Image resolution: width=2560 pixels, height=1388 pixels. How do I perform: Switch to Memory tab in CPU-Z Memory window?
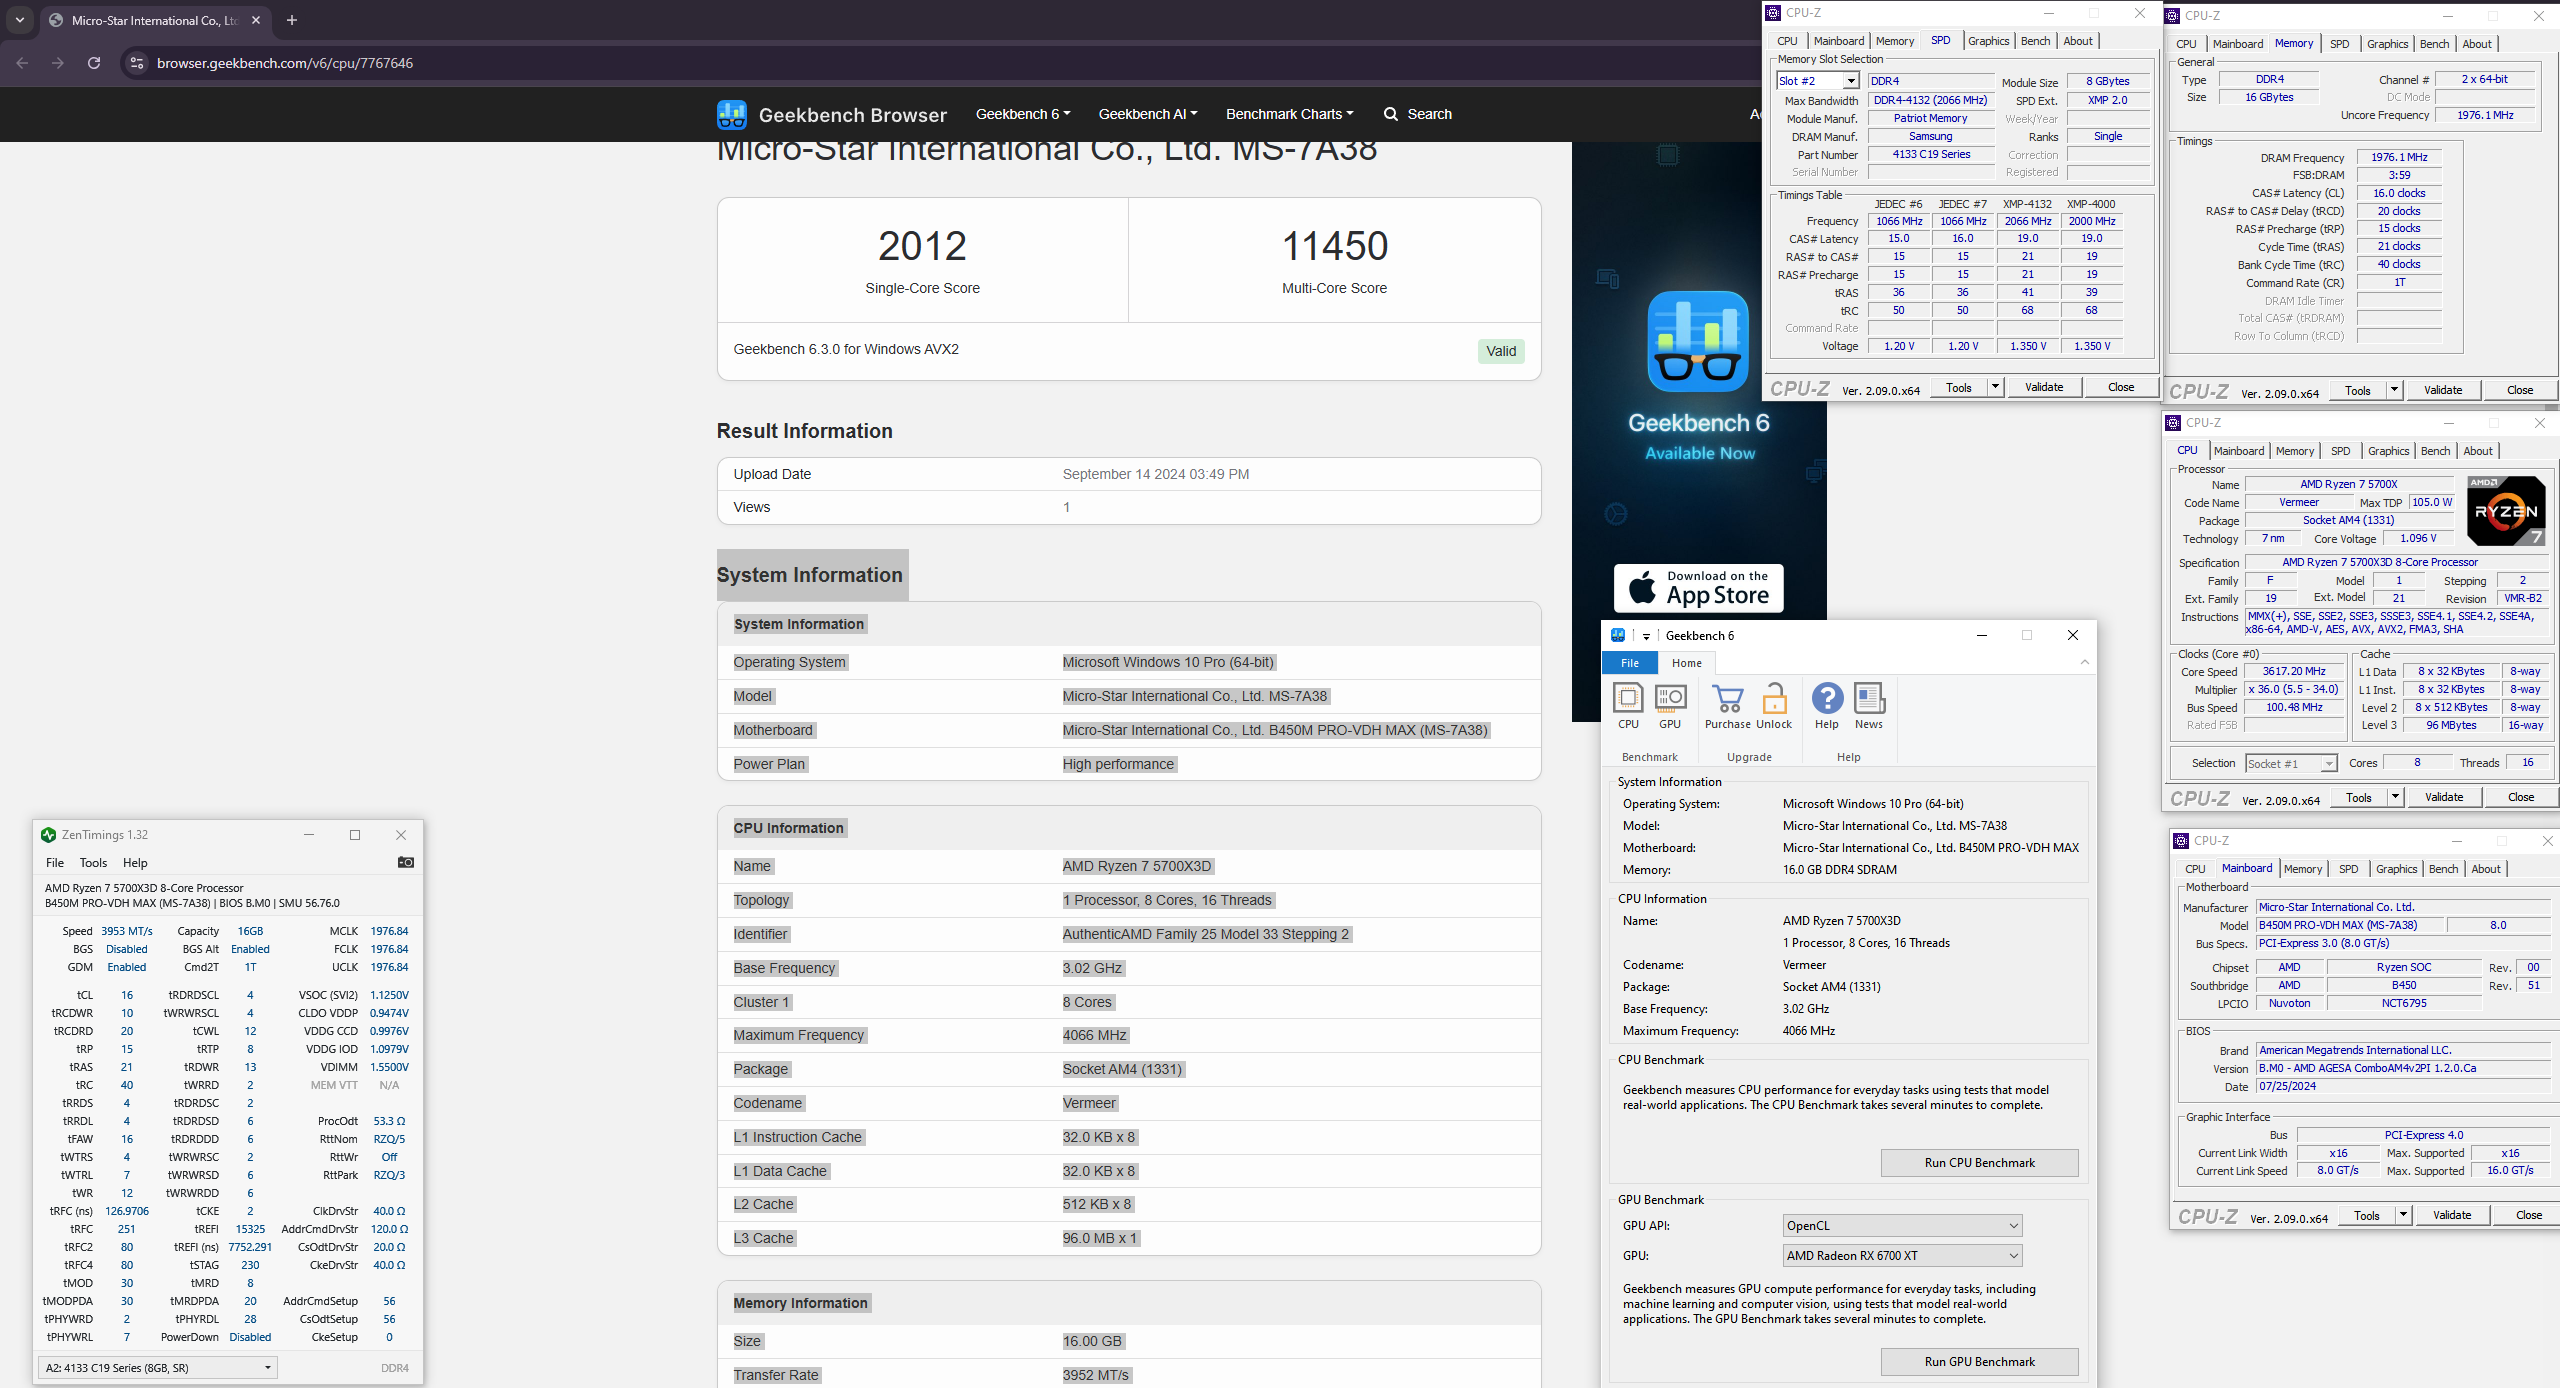2294,44
